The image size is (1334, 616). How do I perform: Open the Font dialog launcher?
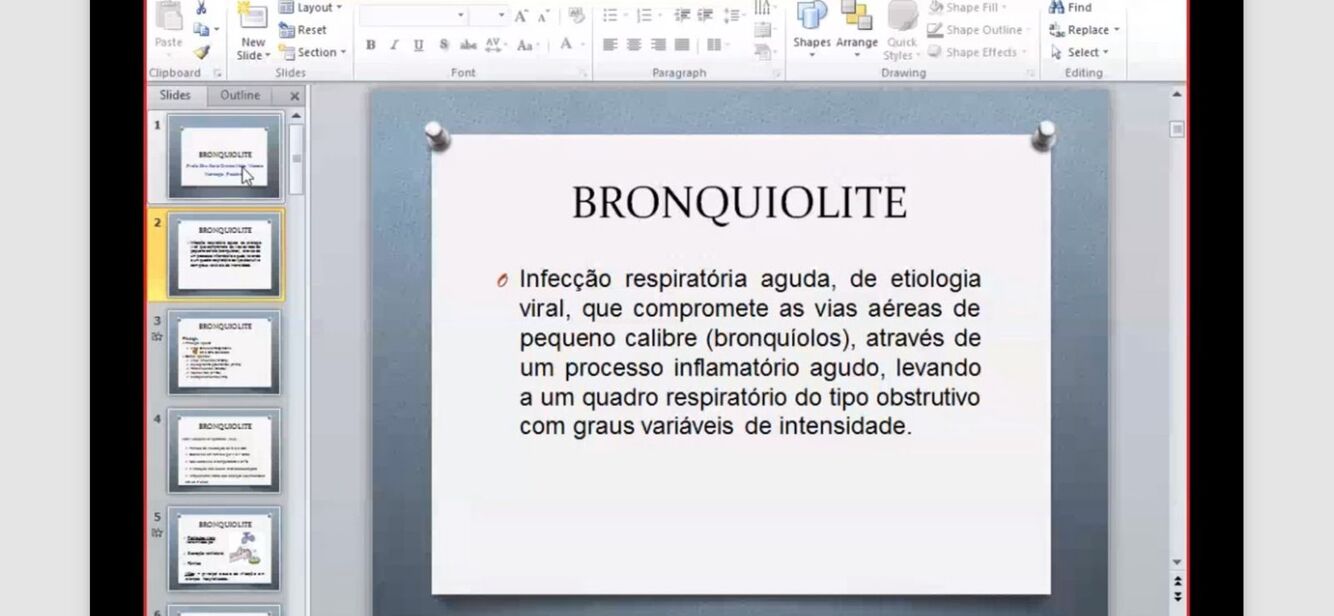coord(582,73)
